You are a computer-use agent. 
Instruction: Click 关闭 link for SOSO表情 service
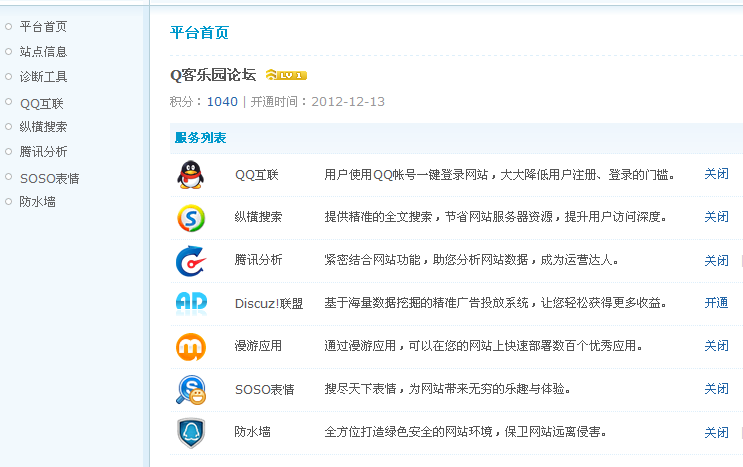point(716,389)
